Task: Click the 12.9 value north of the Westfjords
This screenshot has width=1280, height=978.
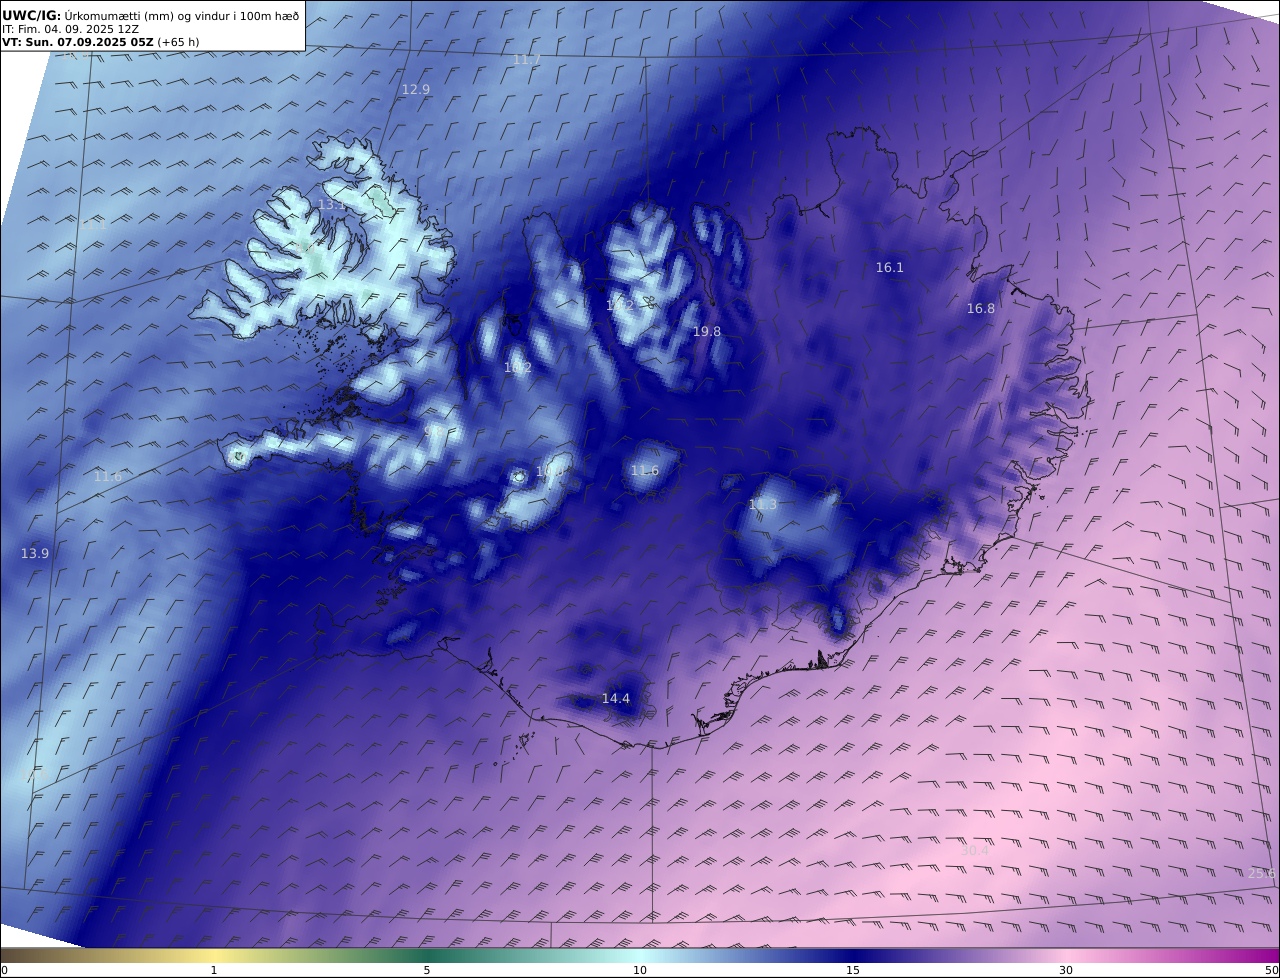Action: [416, 89]
